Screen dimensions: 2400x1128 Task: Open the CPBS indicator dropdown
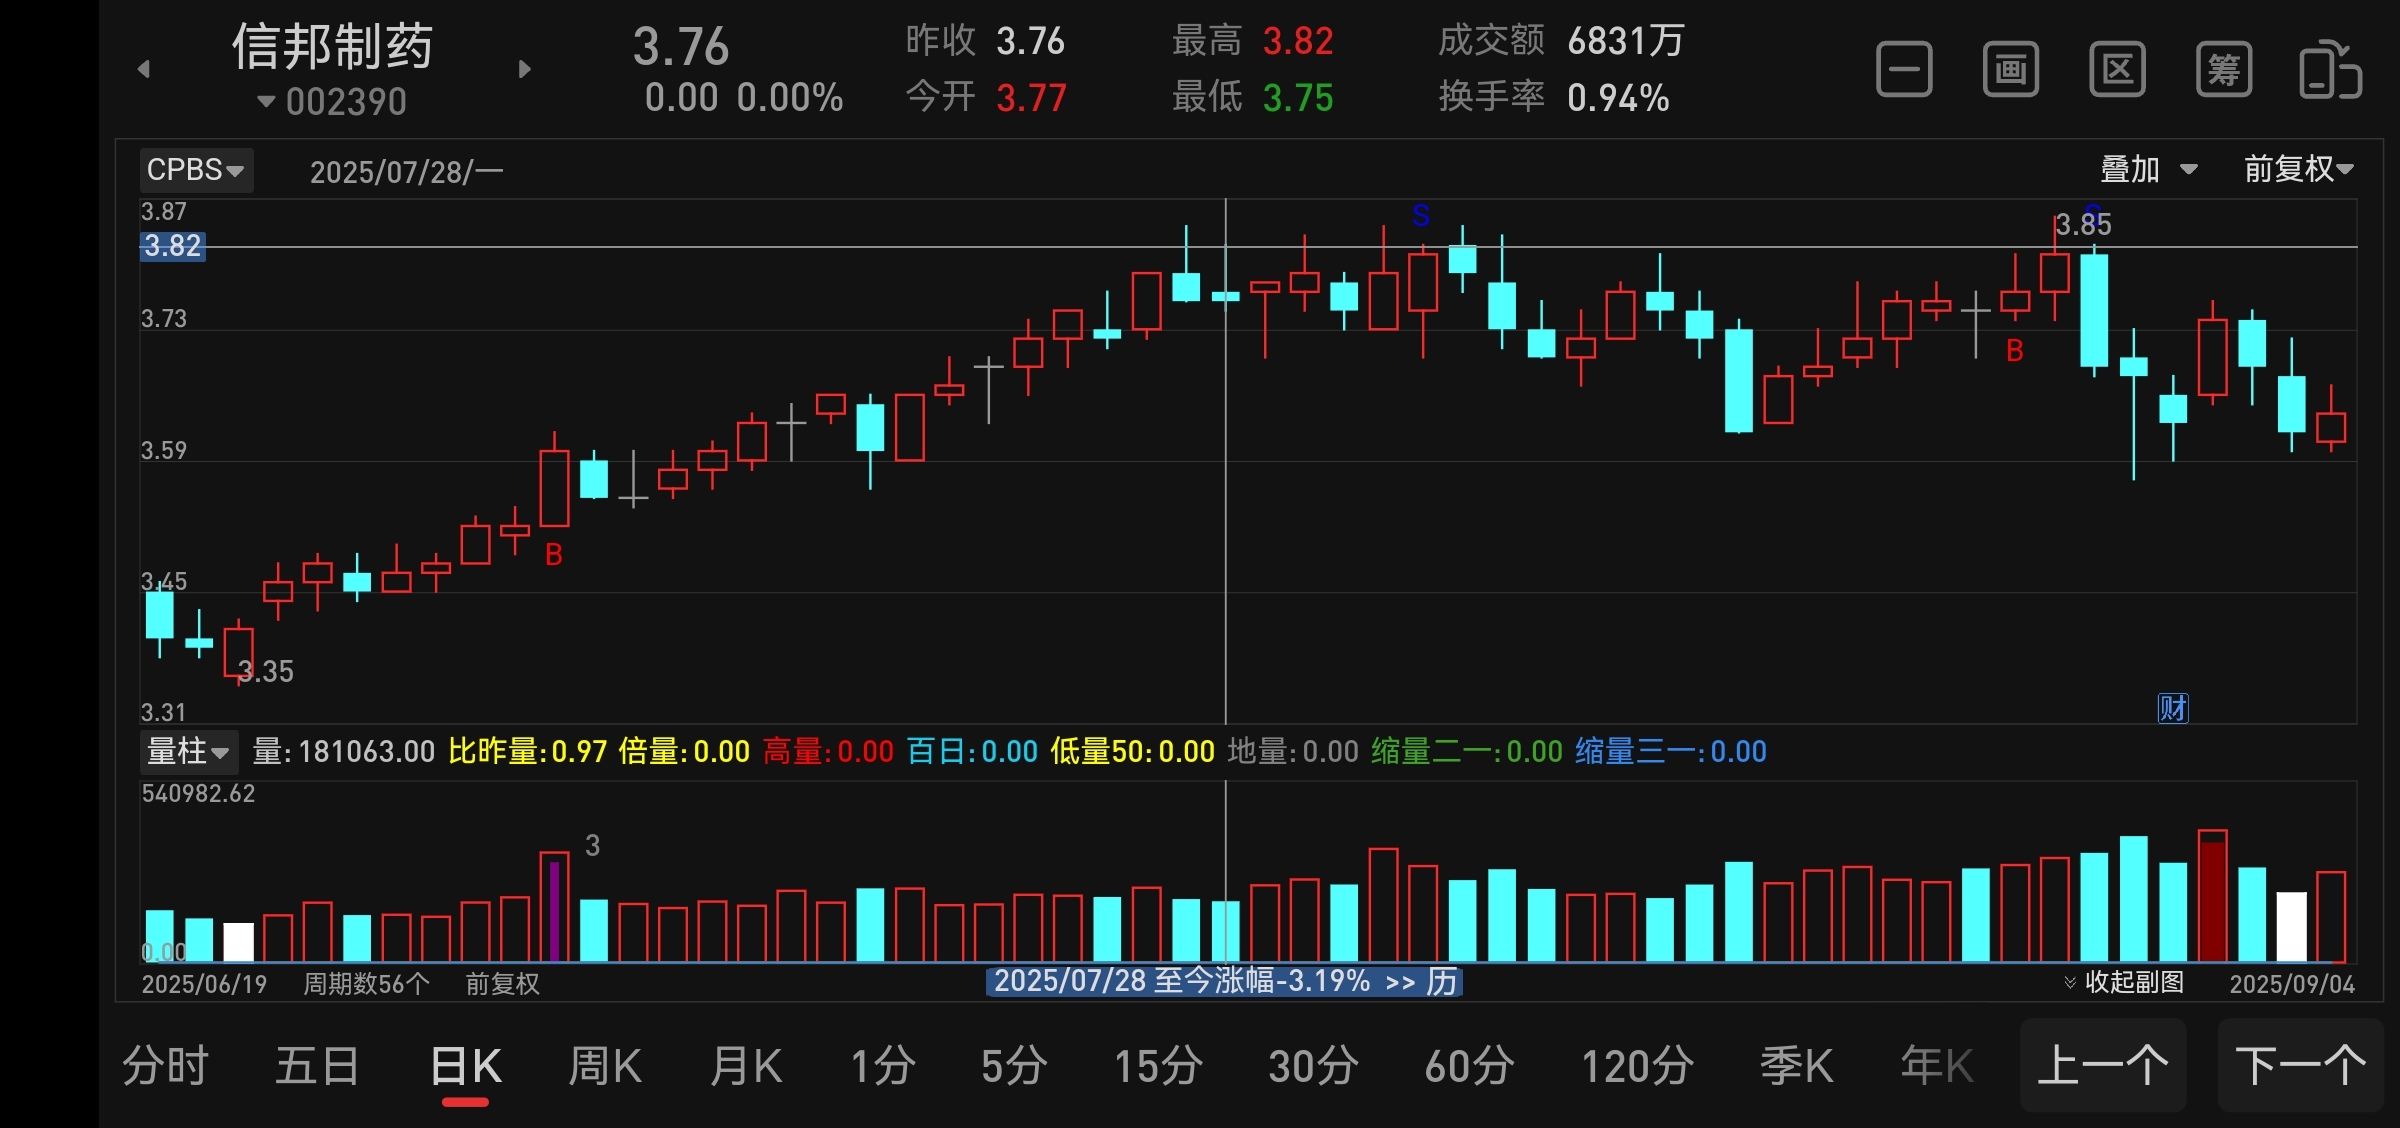[196, 170]
